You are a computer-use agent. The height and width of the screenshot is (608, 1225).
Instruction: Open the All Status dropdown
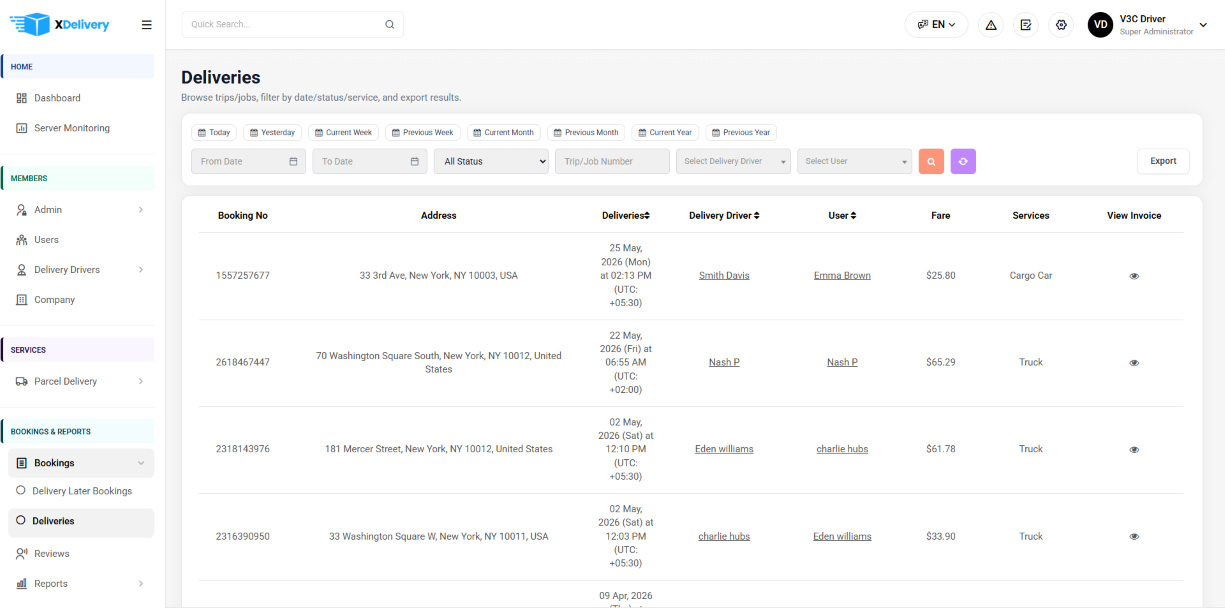point(491,161)
